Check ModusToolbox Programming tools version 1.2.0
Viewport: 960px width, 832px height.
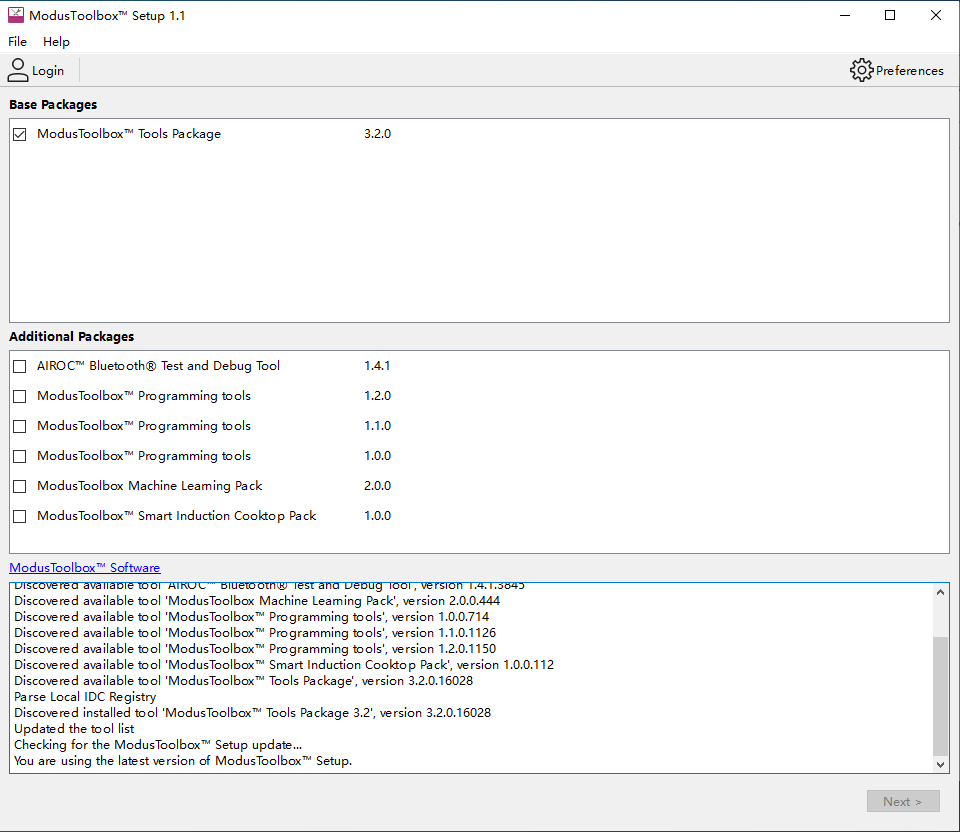click(x=19, y=396)
